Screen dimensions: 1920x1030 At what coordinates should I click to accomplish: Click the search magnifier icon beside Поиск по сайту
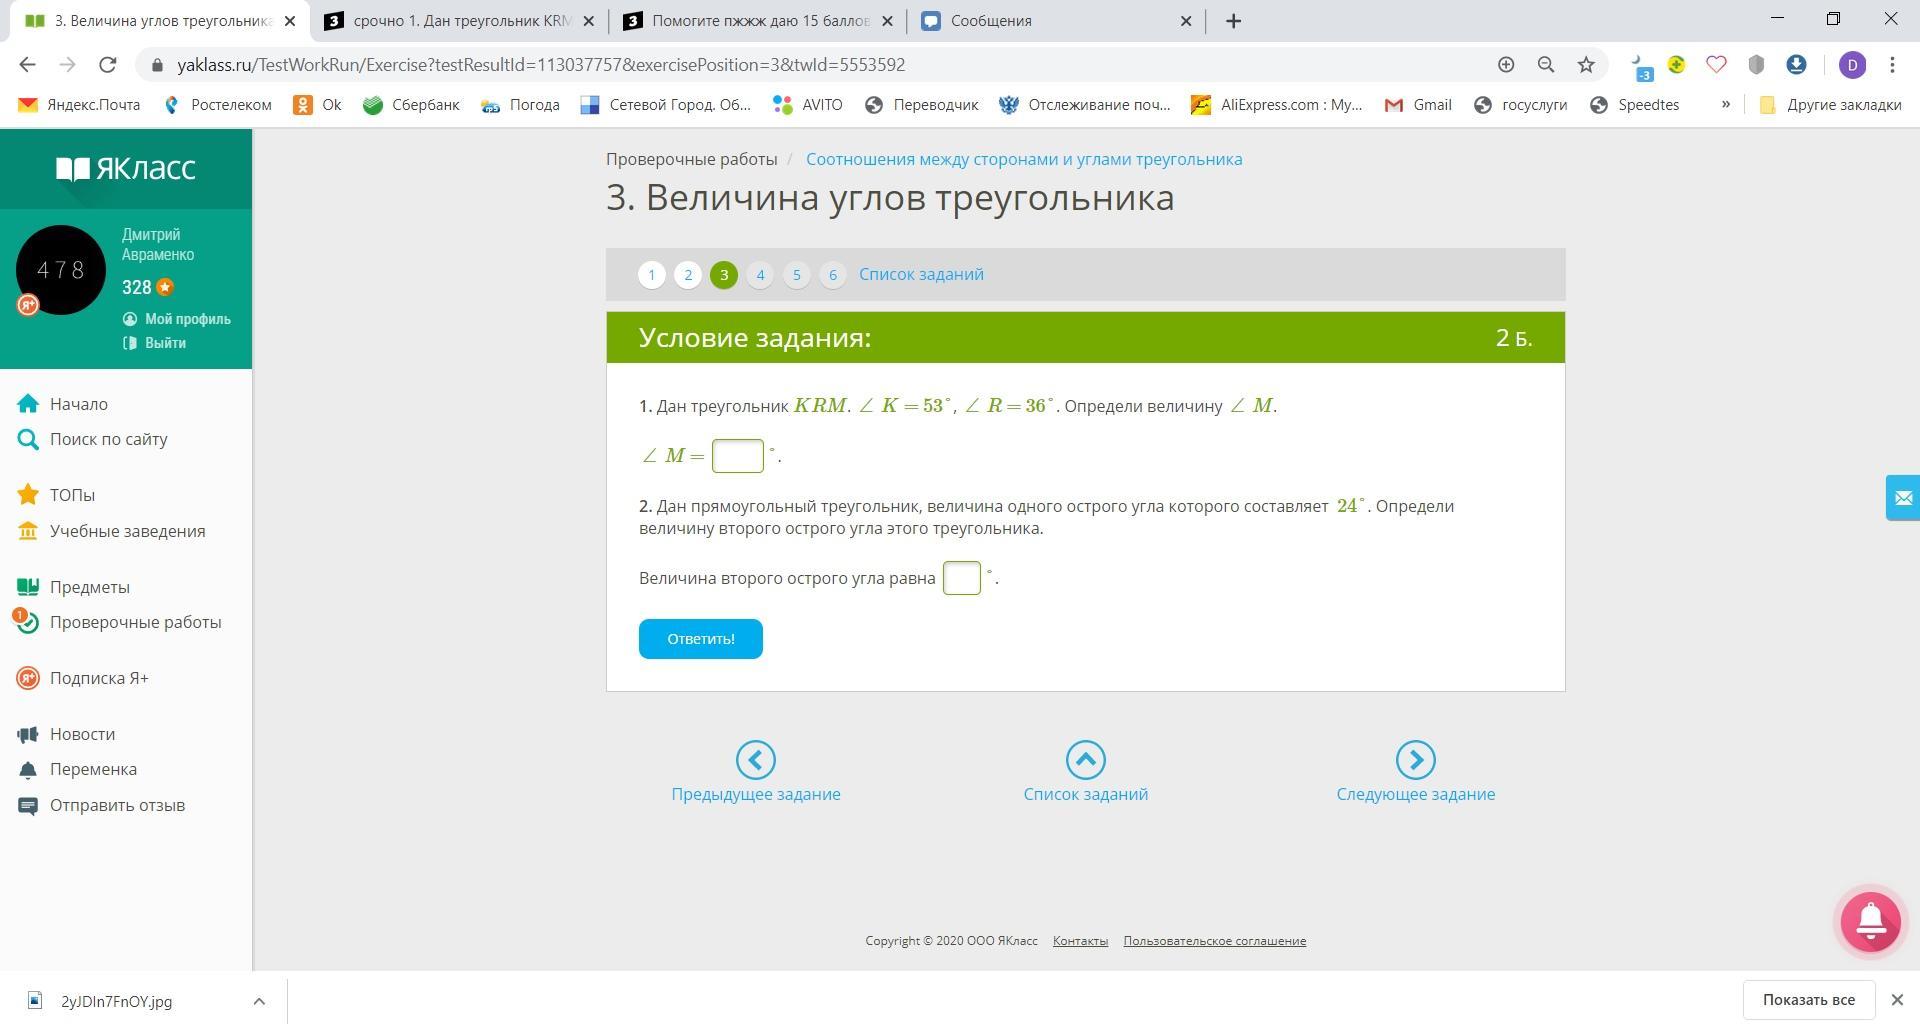(x=28, y=439)
